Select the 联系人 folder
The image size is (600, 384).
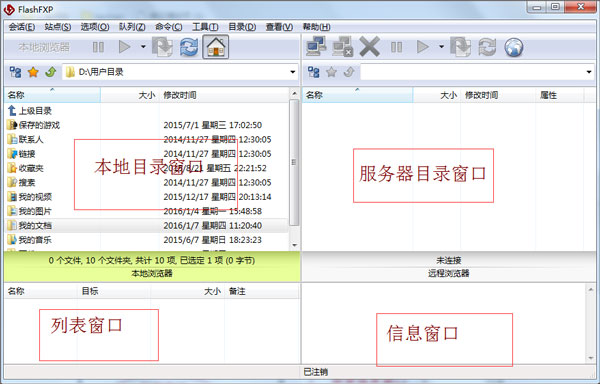click(x=25, y=139)
